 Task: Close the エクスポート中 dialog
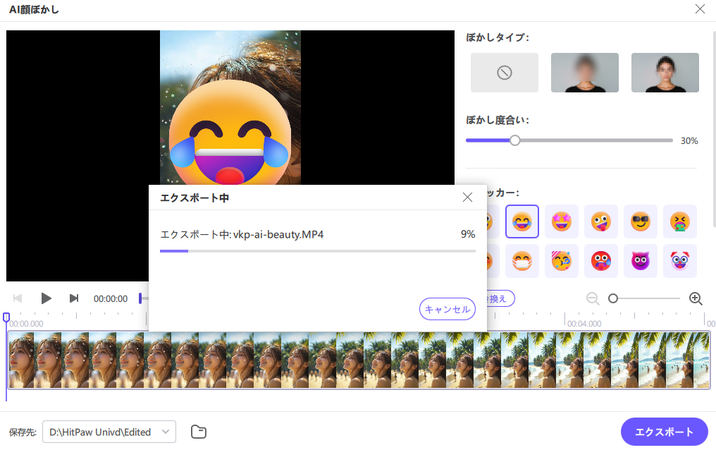[x=467, y=197]
